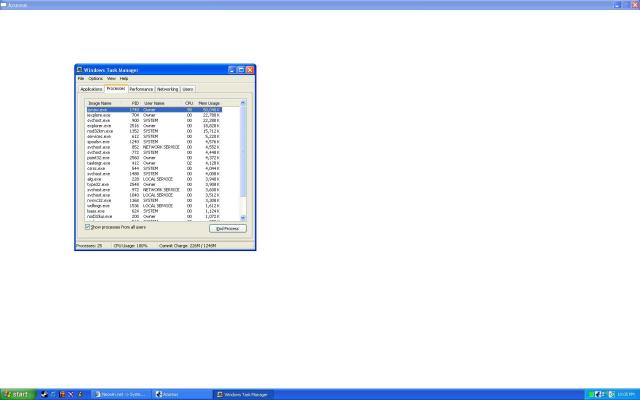The image size is (640, 400).
Task: Select the taskmgr.exe process row
Action: pos(154,163)
